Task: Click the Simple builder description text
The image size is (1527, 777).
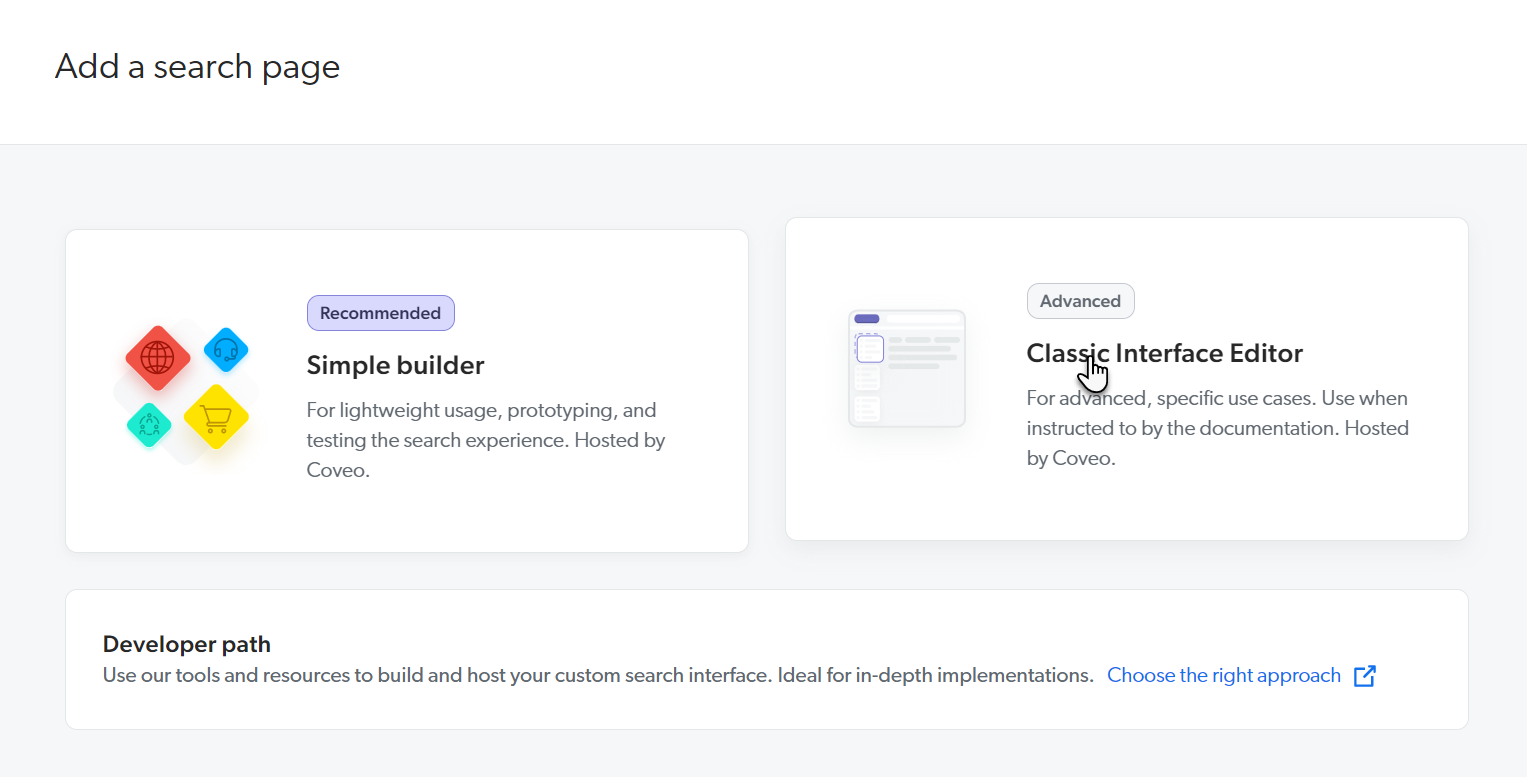Action: click(486, 440)
